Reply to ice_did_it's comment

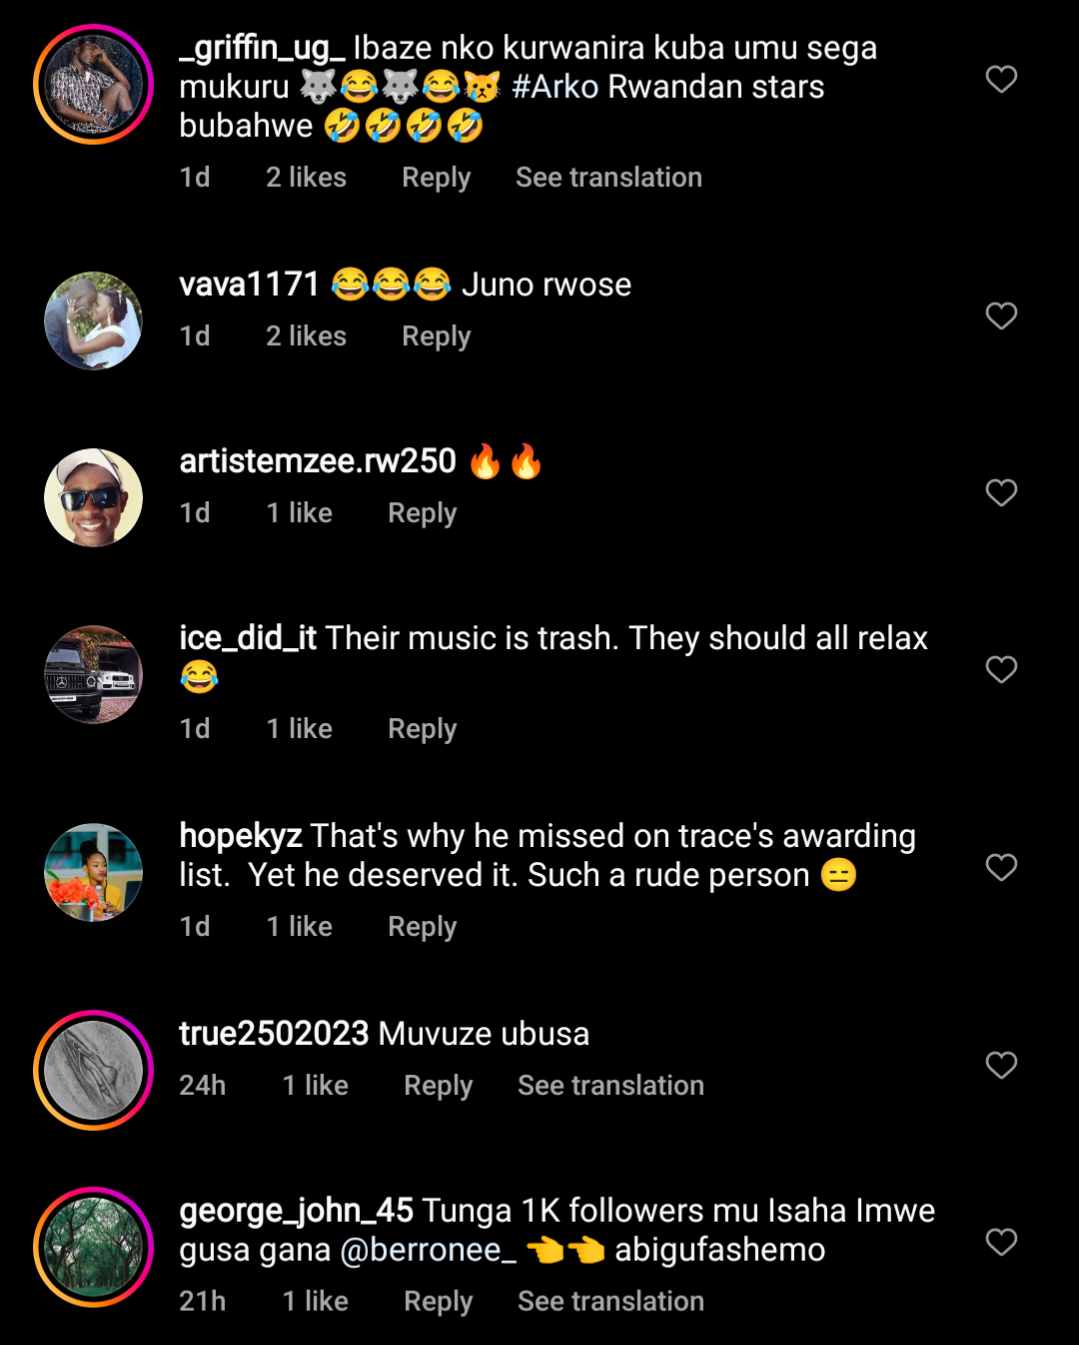422,729
